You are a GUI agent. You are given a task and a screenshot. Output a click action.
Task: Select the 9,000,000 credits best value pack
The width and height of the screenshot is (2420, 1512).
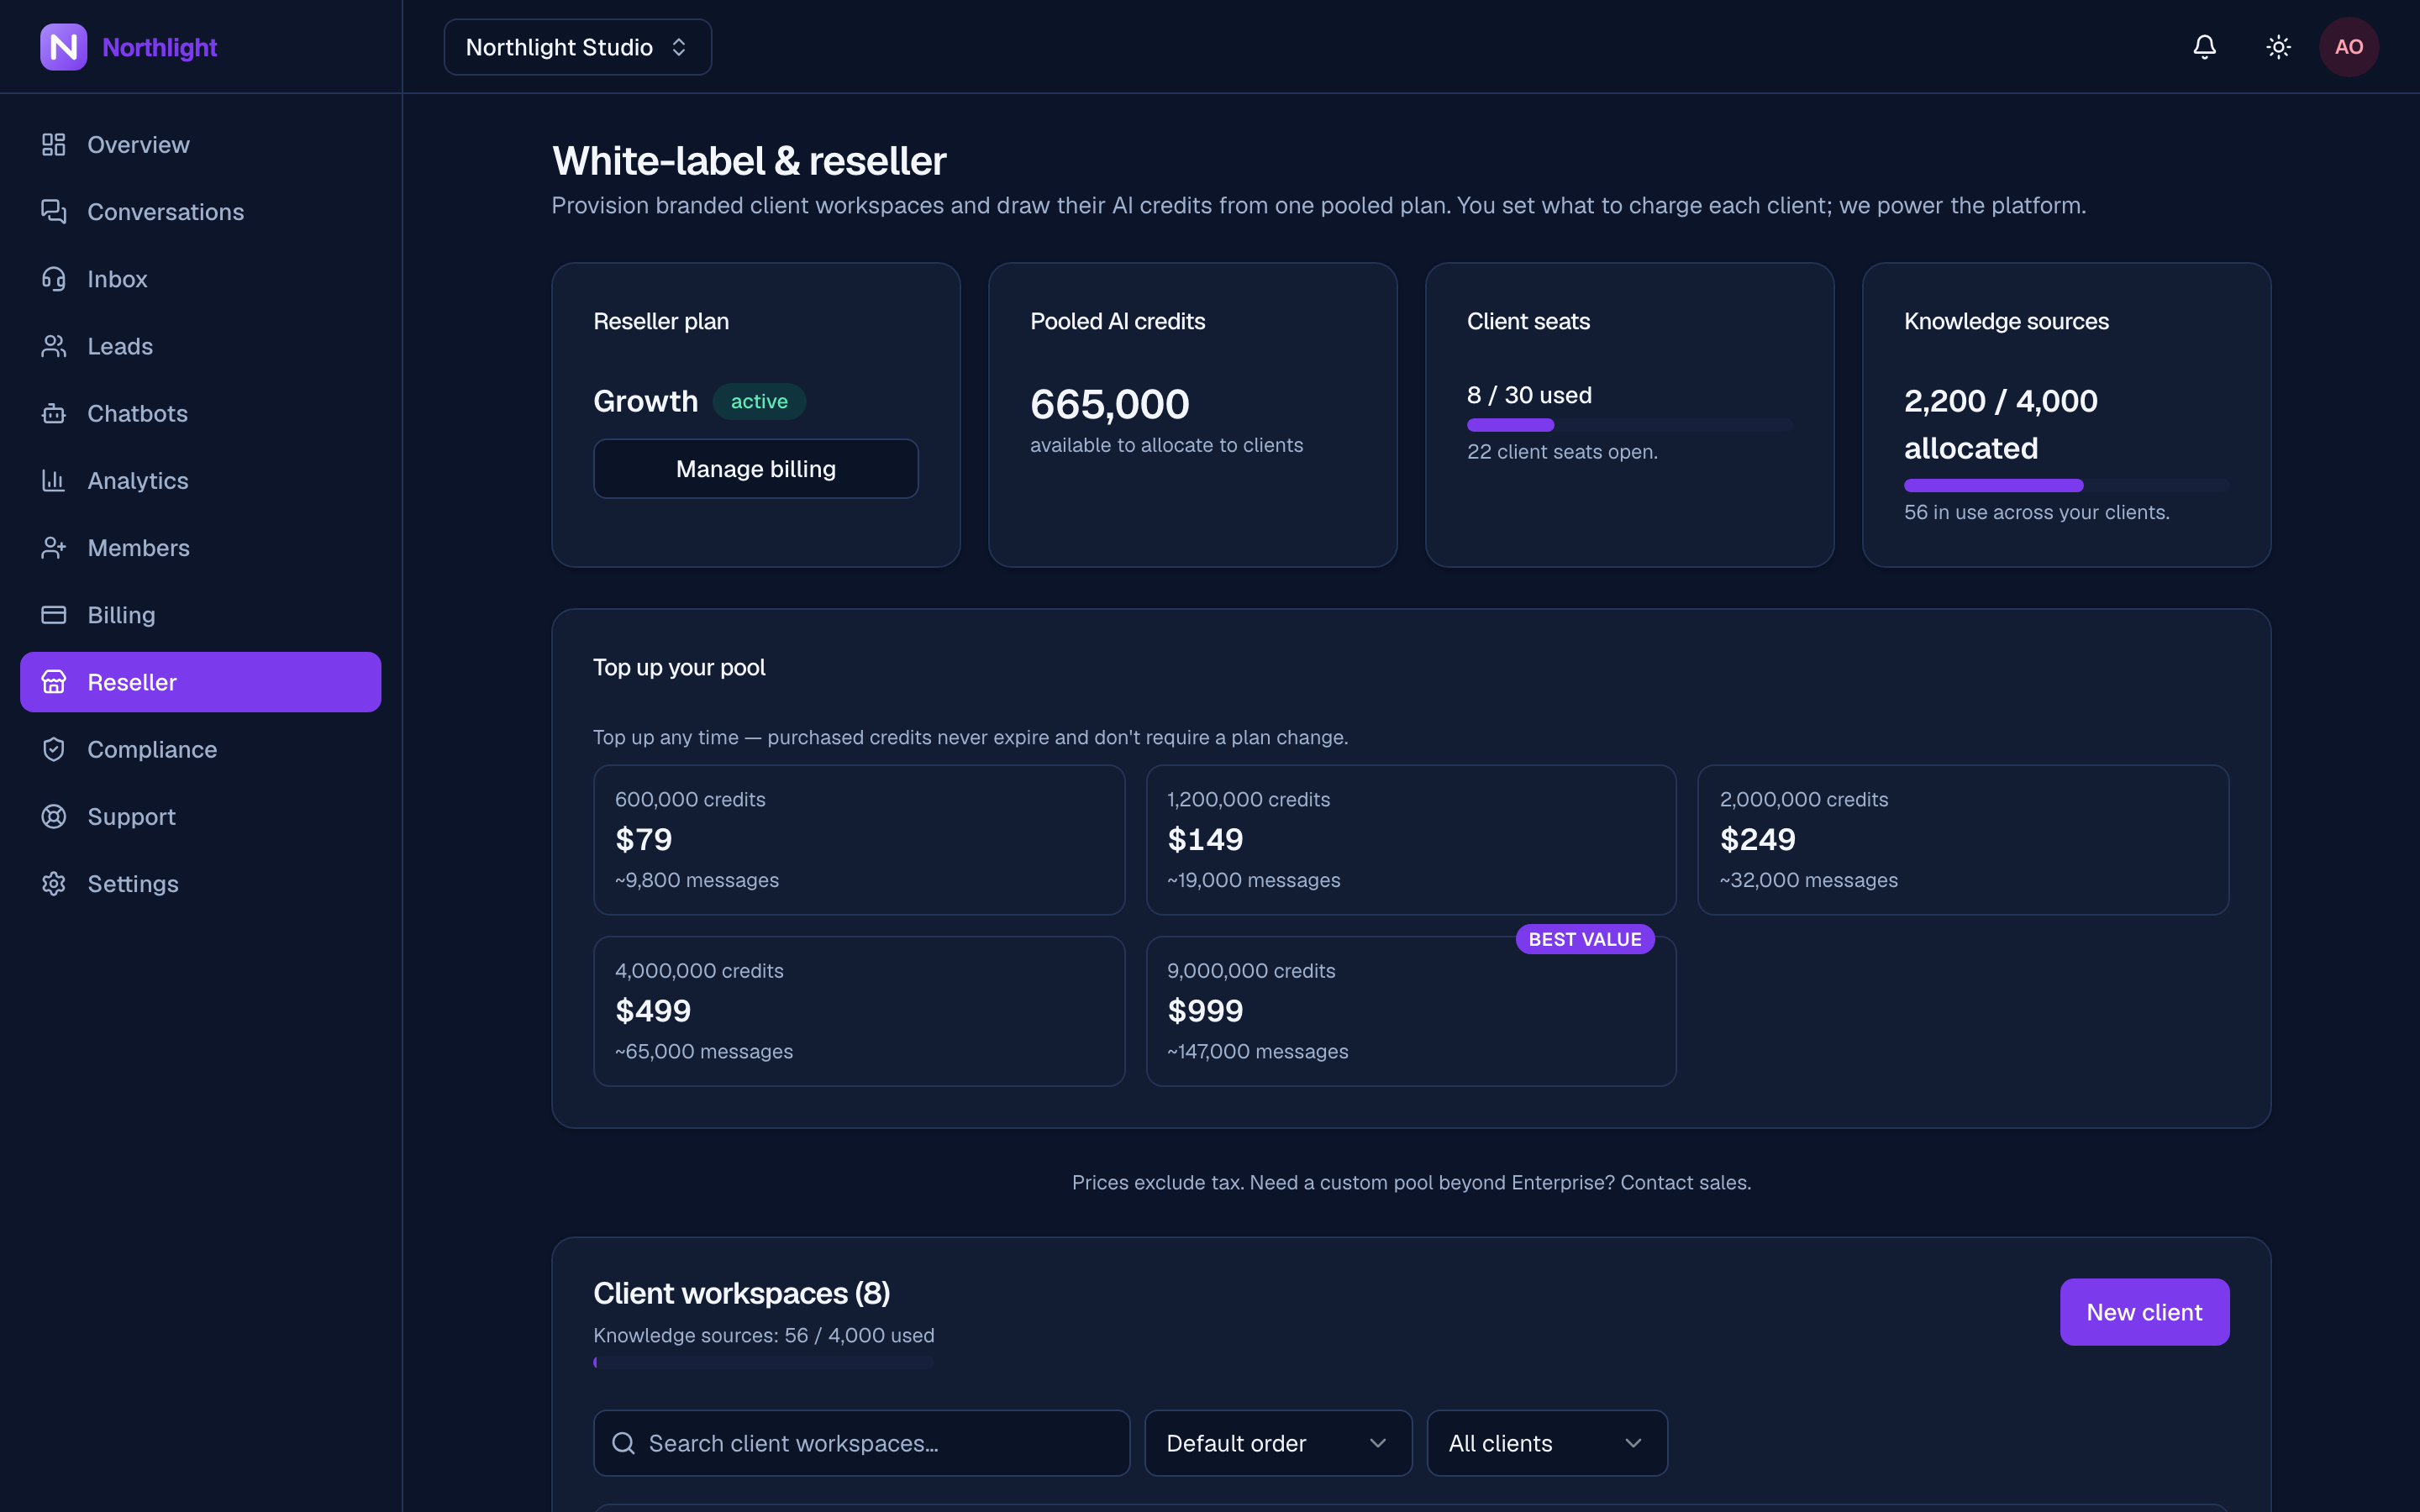tap(1411, 1011)
